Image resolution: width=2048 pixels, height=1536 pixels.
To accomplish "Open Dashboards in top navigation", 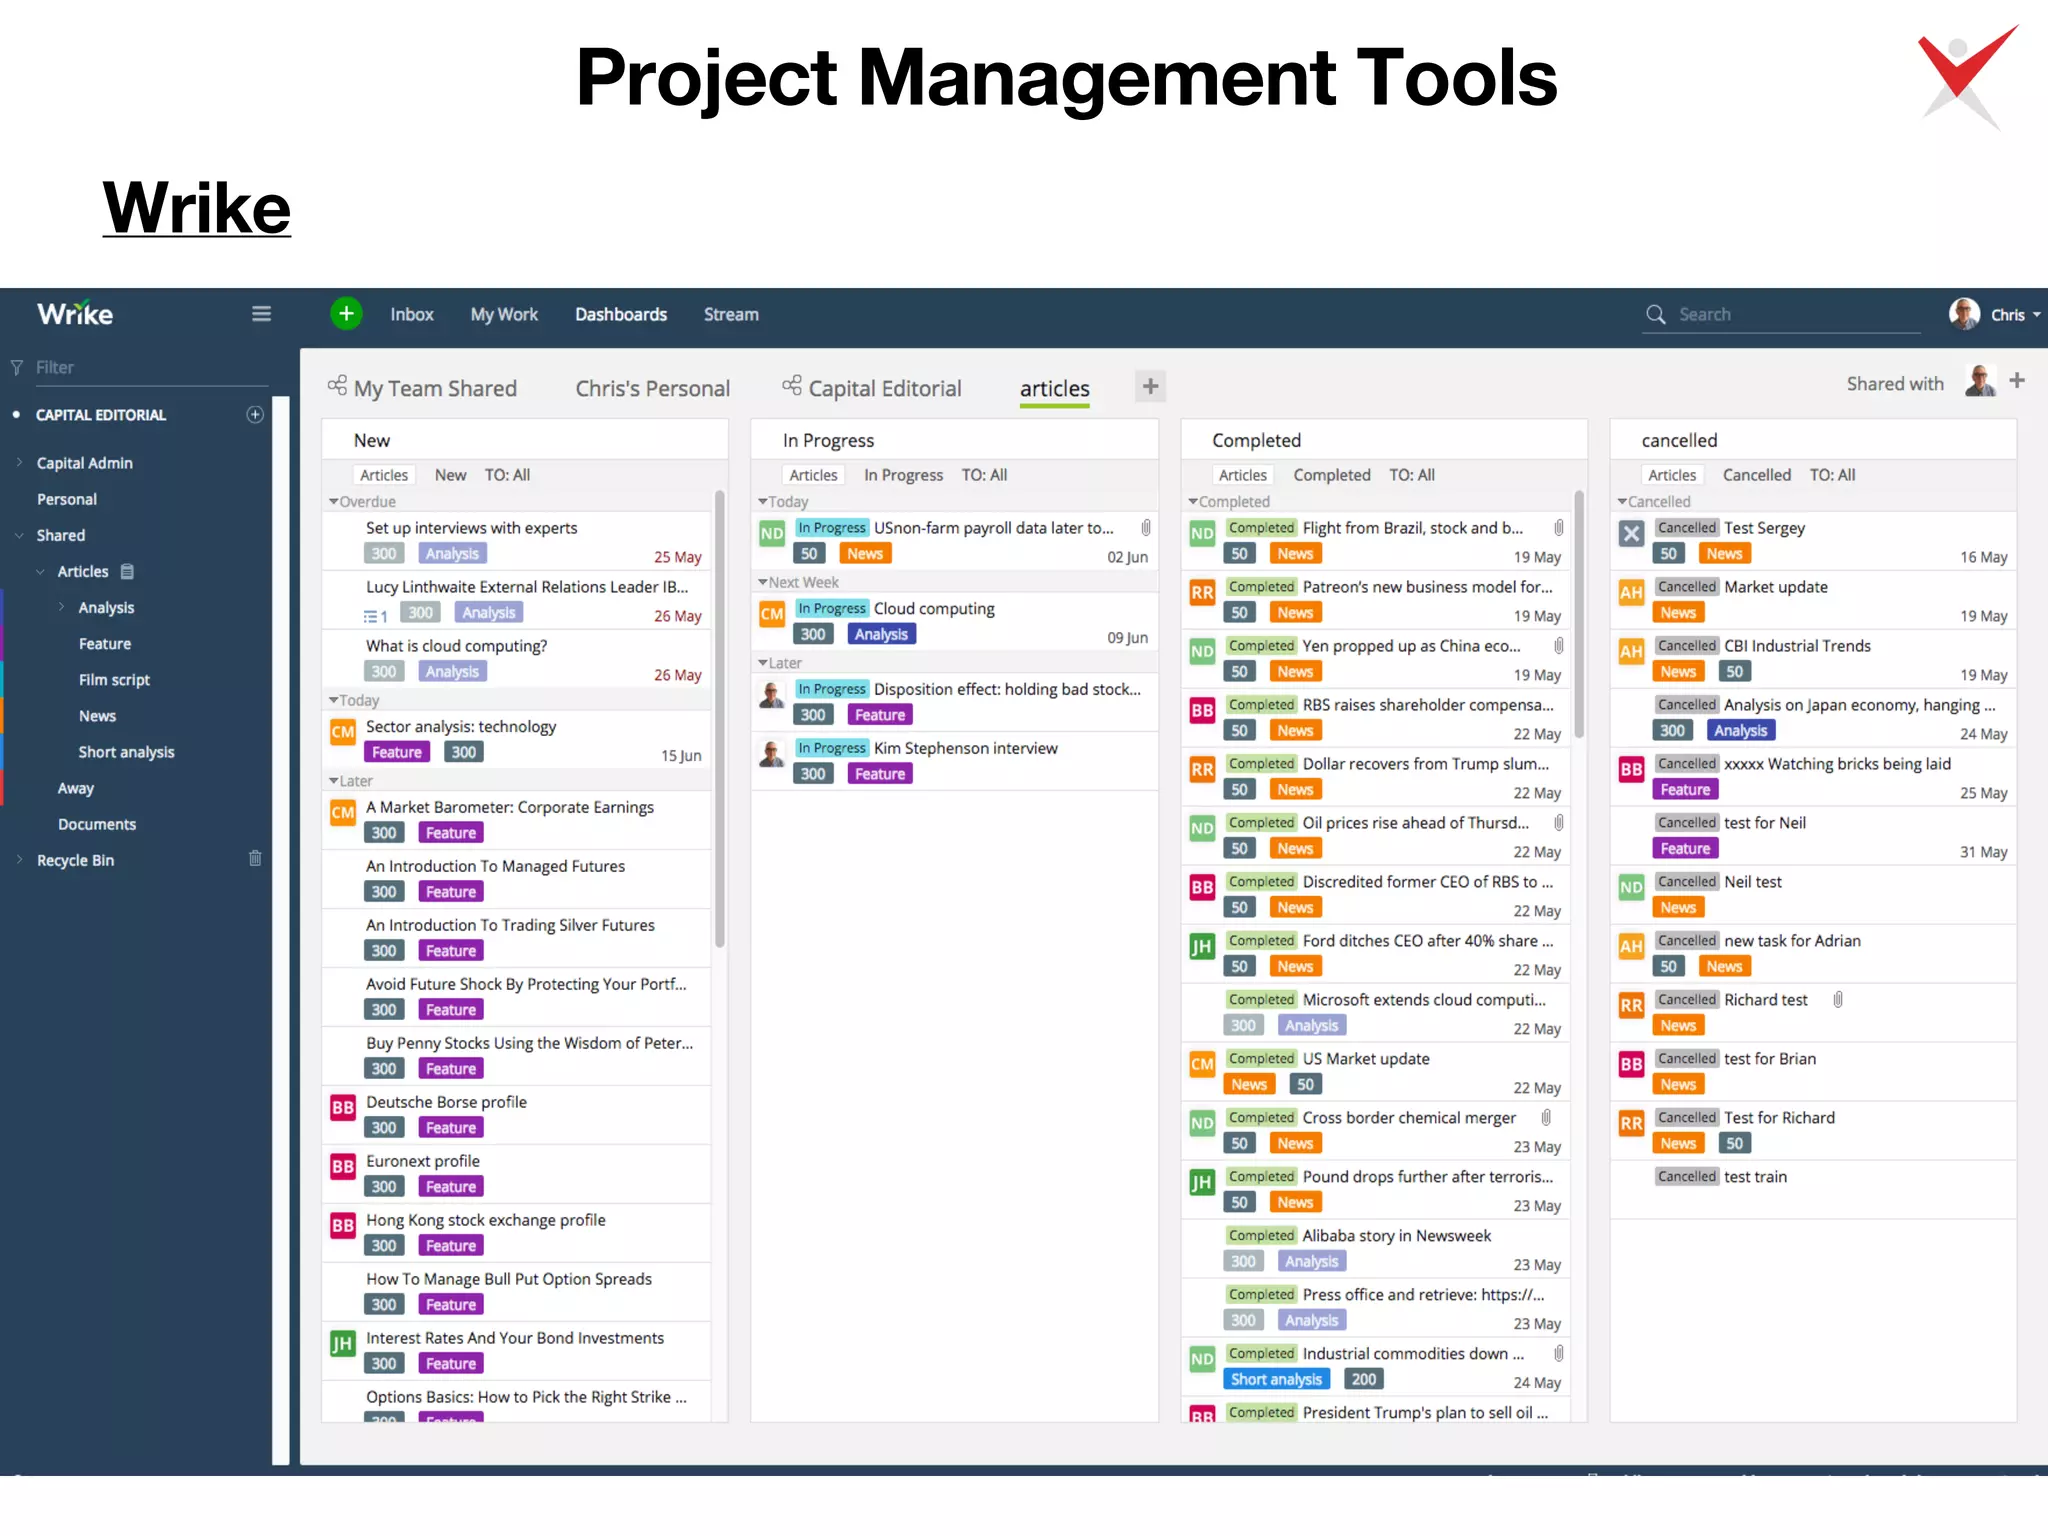I will (x=621, y=314).
